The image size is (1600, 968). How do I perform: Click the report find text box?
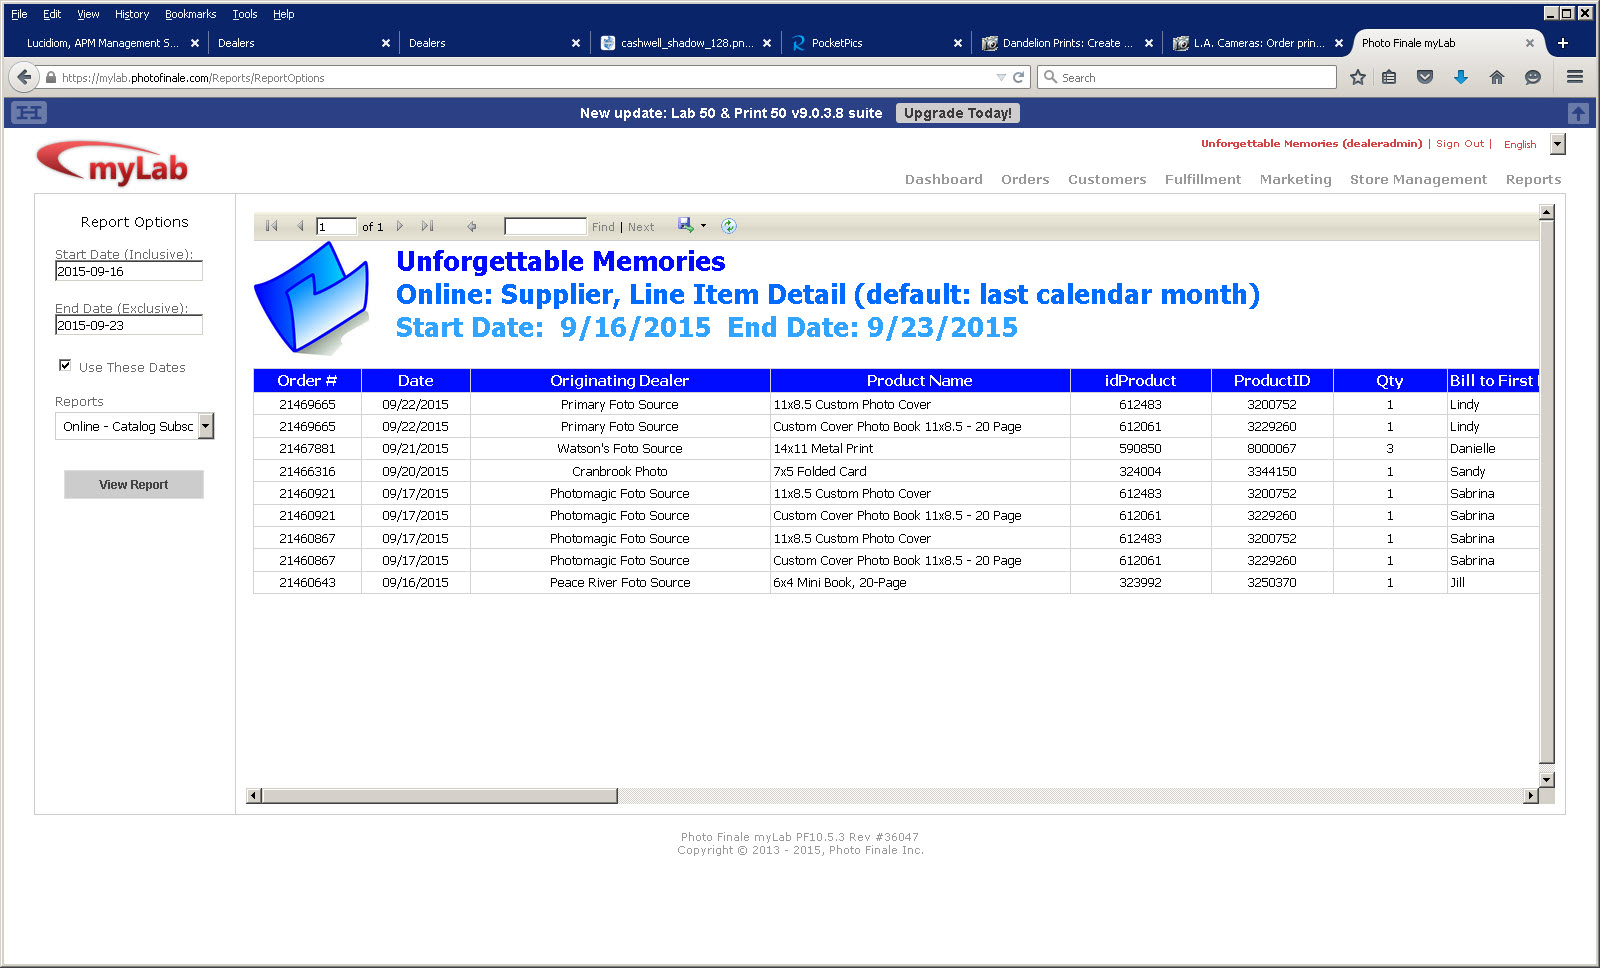click(545, 226)
